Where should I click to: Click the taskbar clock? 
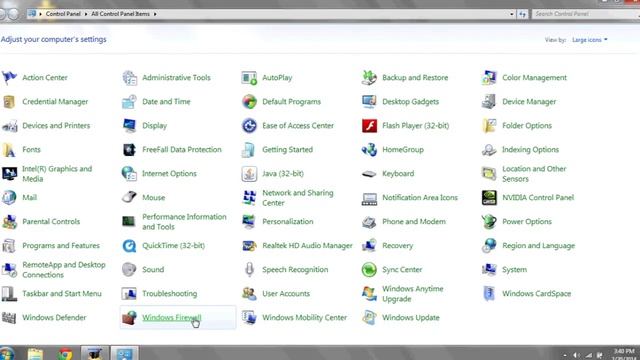point(624,354)
